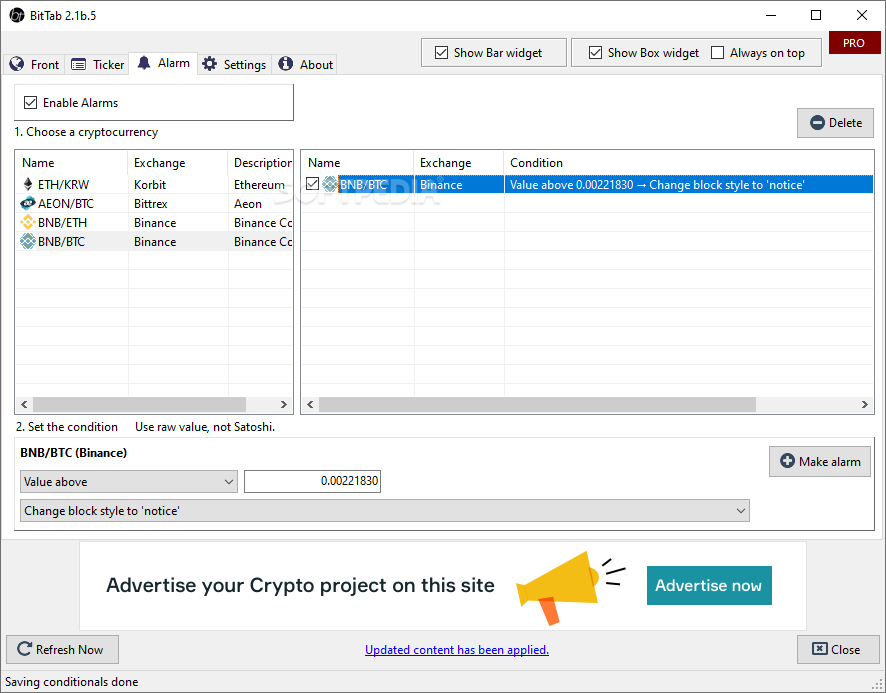Select the BNB/ETH row
Viewport: 886px width, 693px height.
tap(154, 222)
